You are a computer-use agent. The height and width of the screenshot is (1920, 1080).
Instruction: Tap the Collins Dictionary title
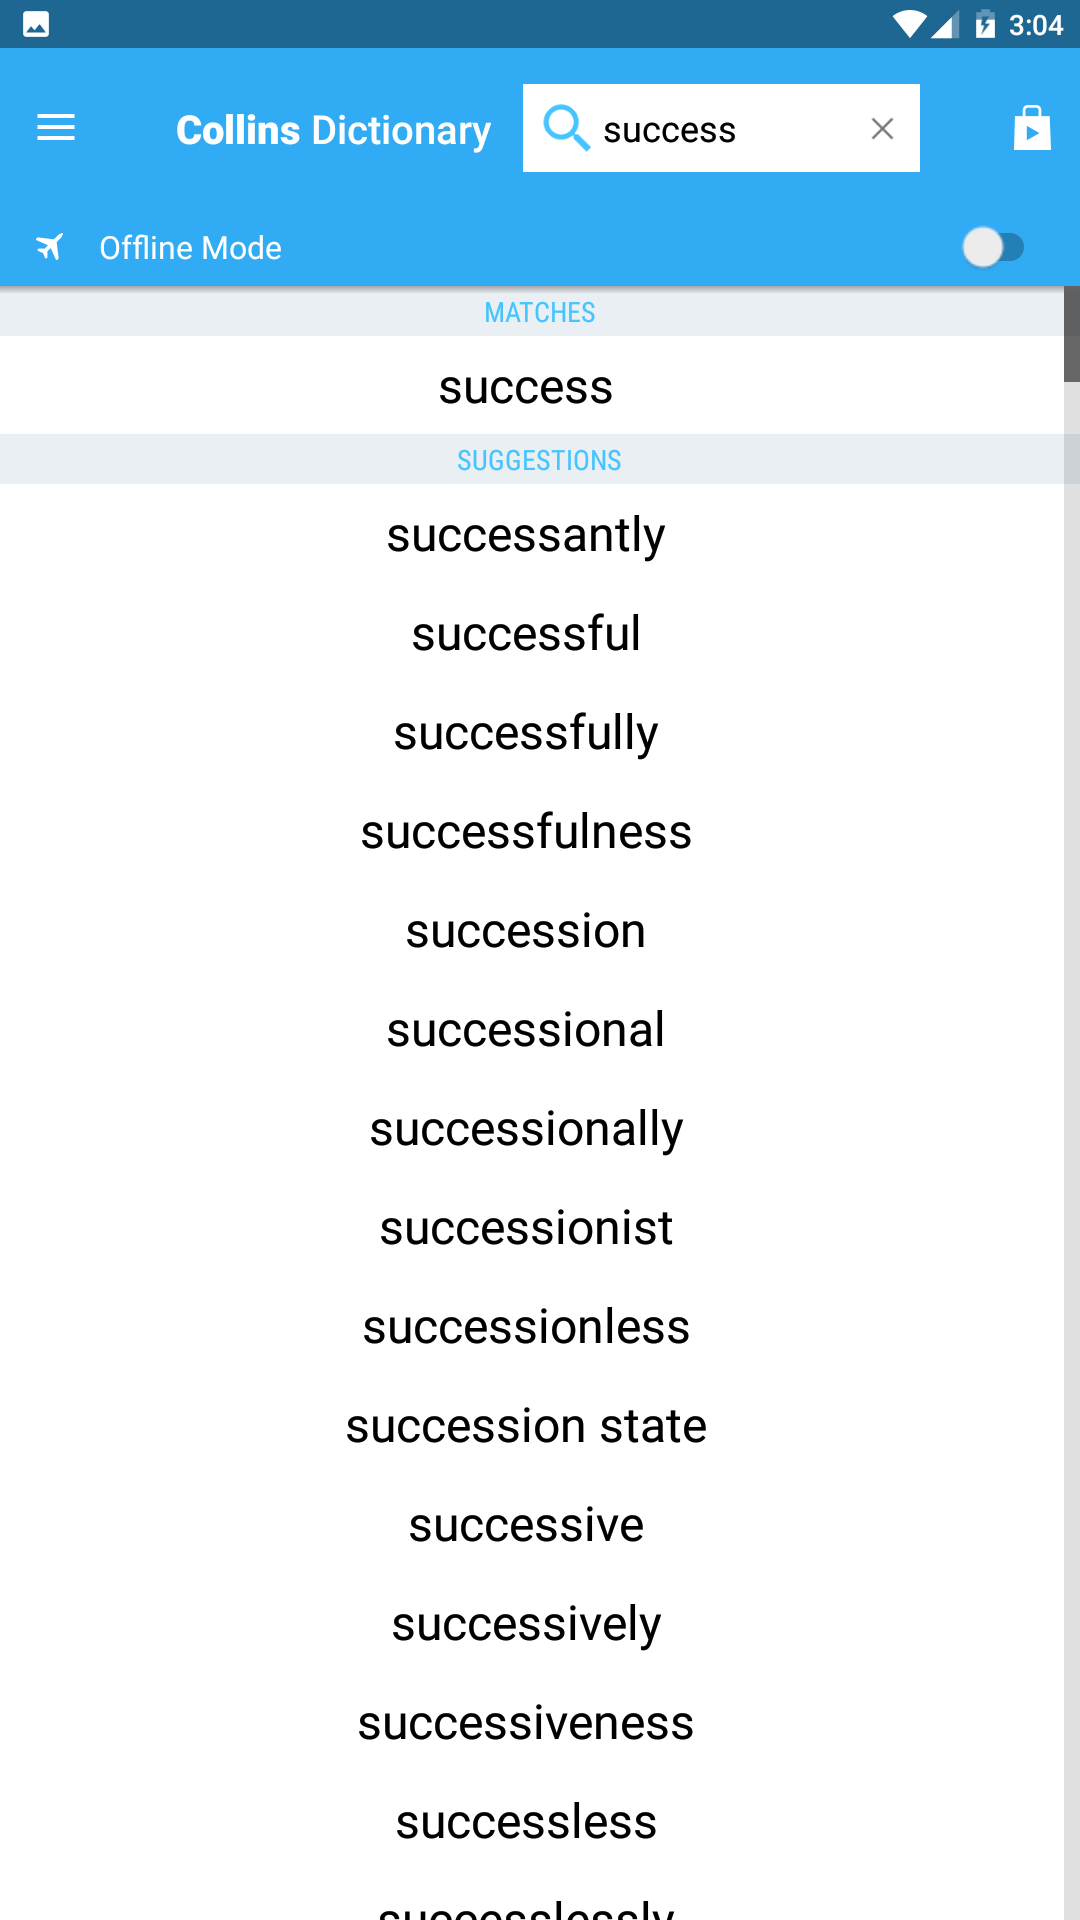coord(333,130)
